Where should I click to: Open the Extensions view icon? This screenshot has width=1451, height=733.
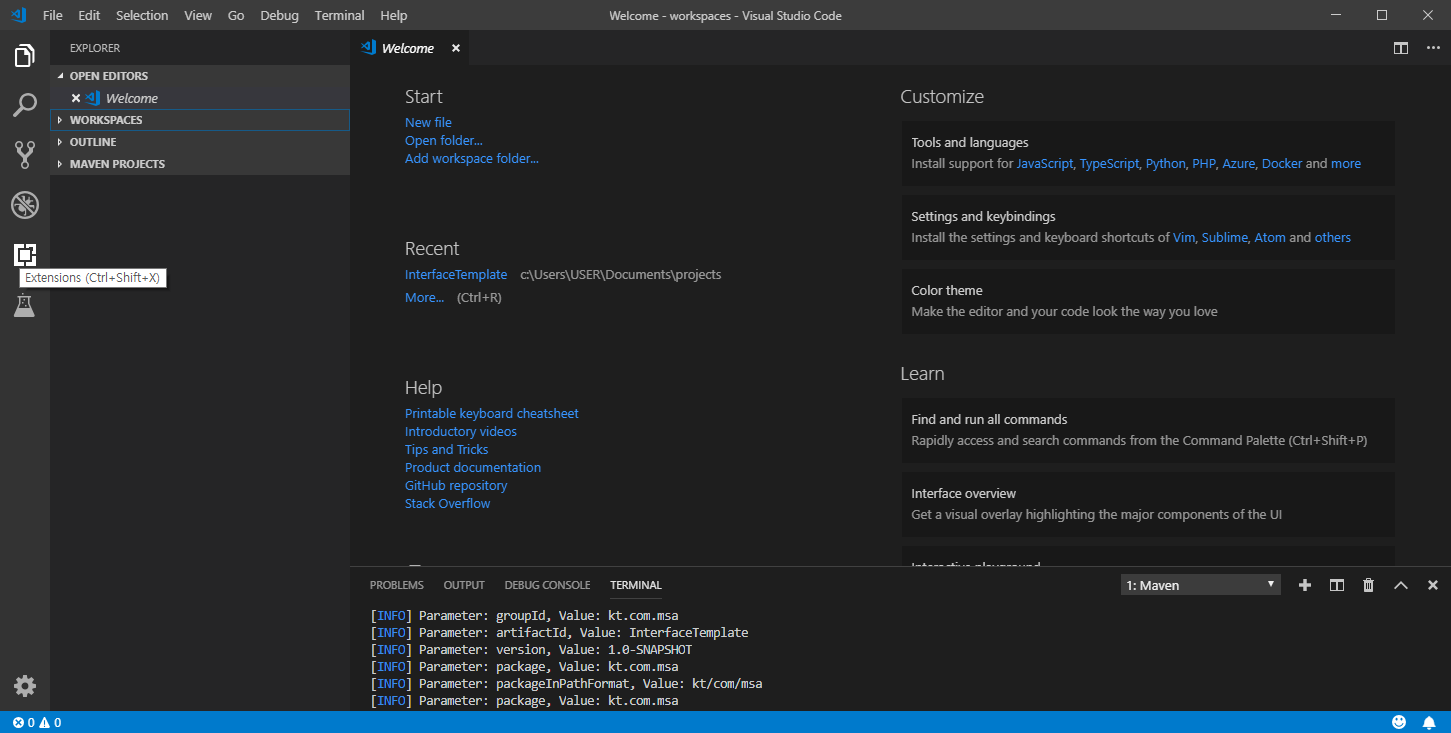tap(25, 255)
